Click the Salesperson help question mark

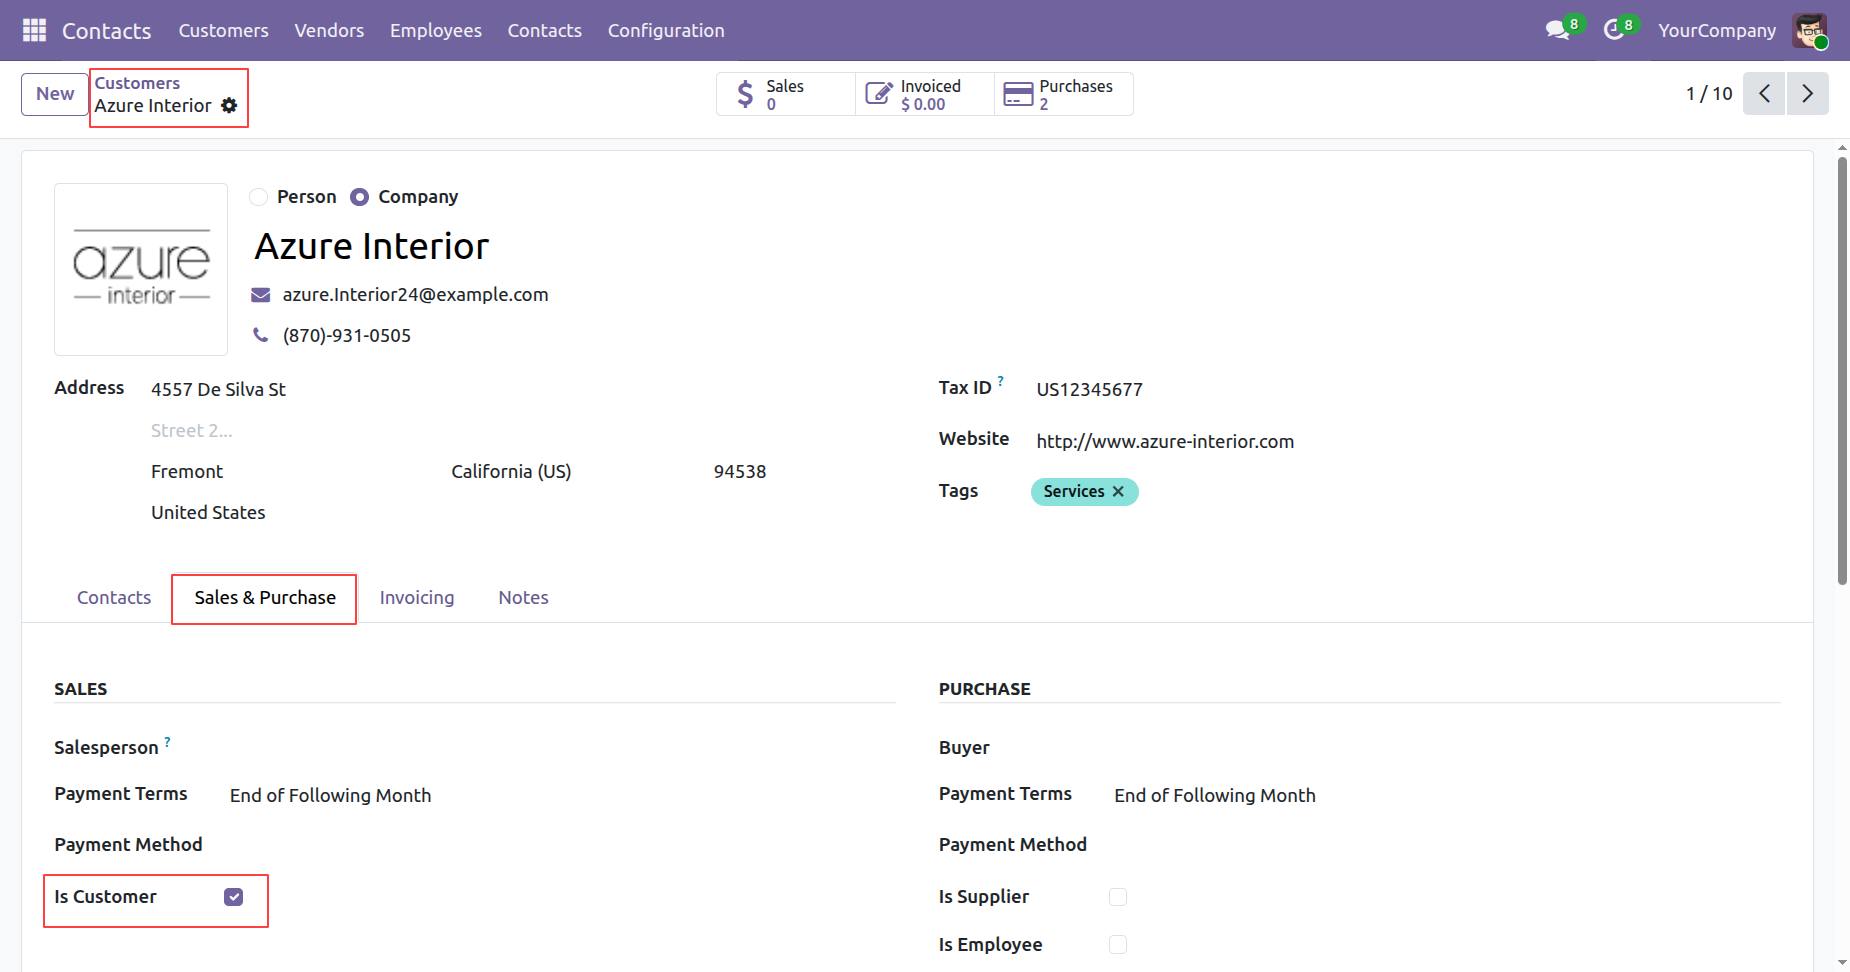(167, 741)
